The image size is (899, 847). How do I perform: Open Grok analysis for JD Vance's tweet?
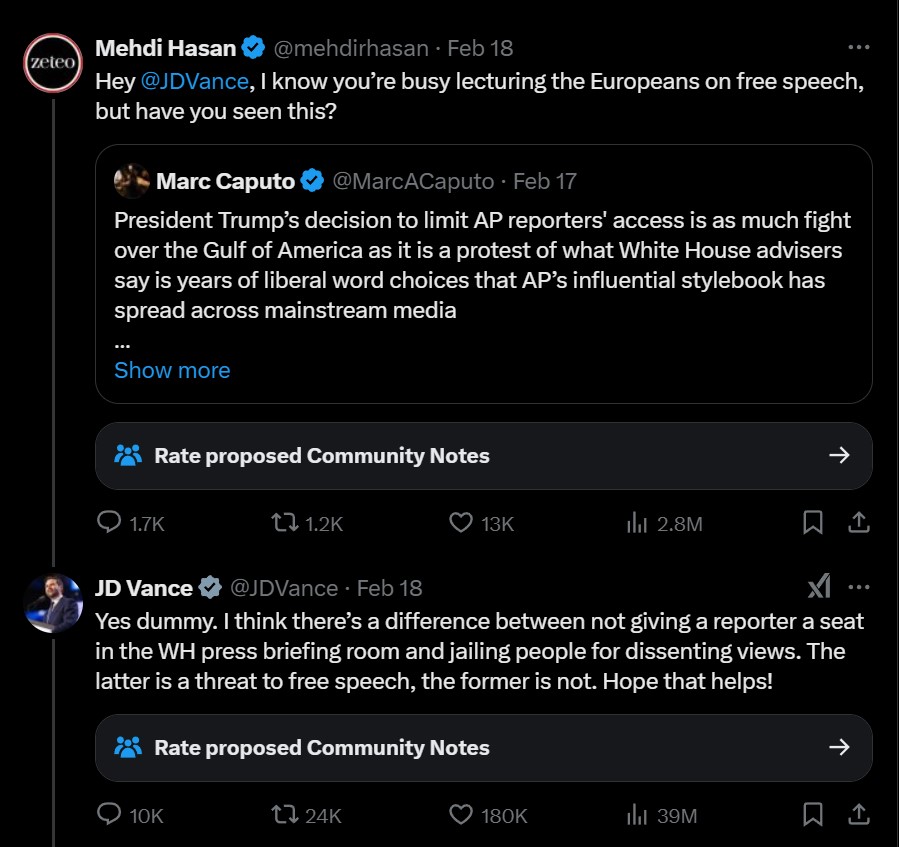click(x=819, y=589)
